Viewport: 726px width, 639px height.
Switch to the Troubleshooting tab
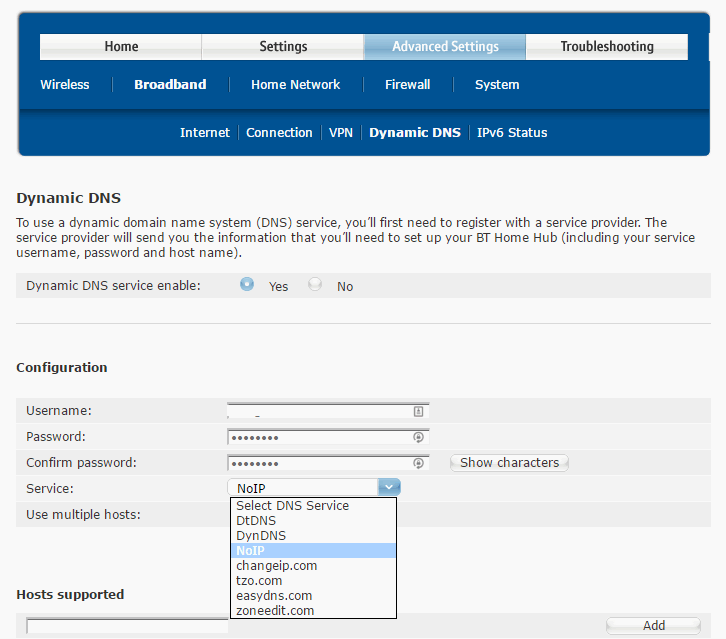point(606,47)
